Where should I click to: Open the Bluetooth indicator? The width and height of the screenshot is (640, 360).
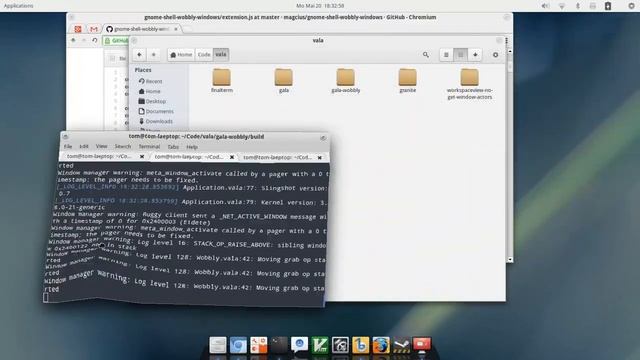pos(578,6)
